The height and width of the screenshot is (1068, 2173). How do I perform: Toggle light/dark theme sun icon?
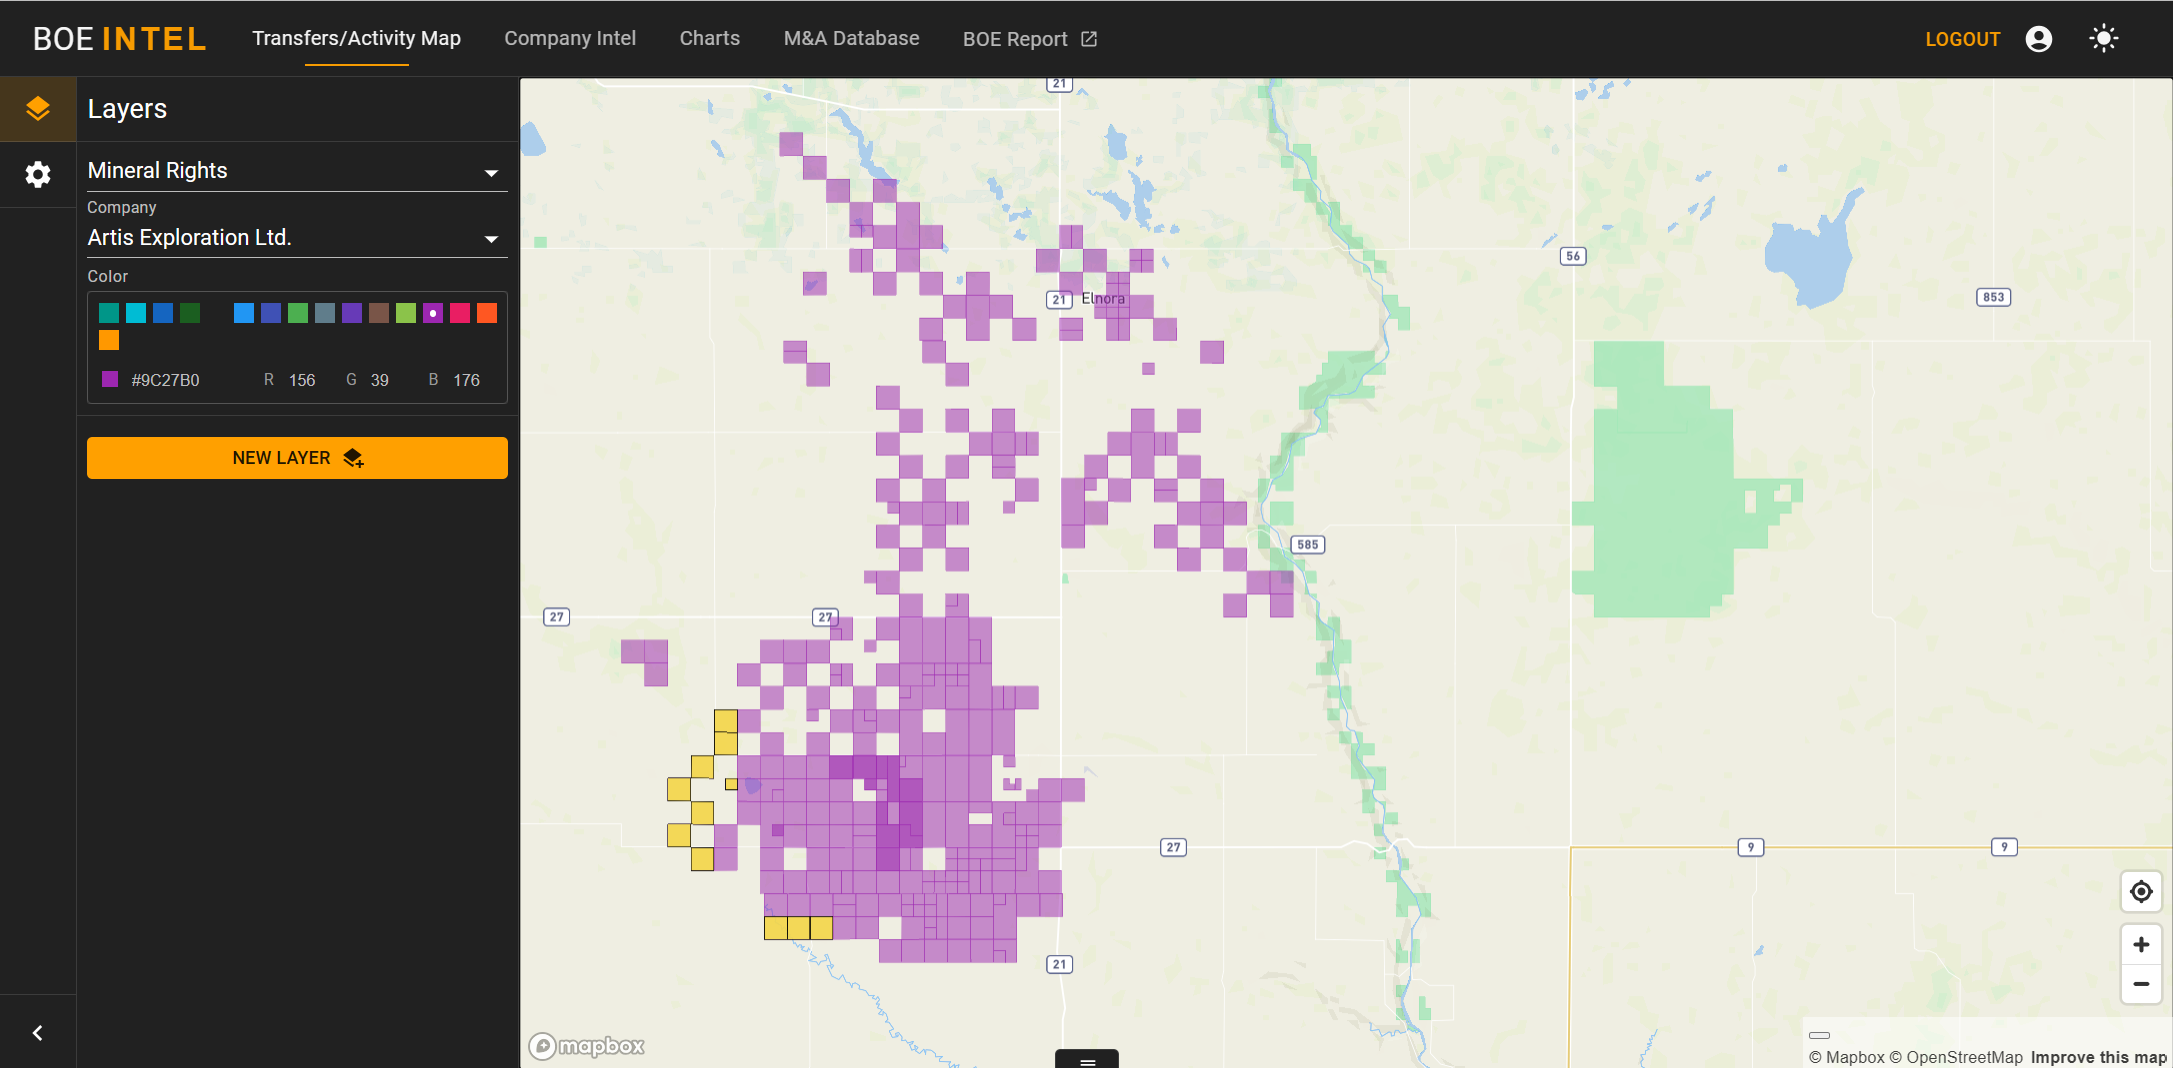[x=2103, y=39]
